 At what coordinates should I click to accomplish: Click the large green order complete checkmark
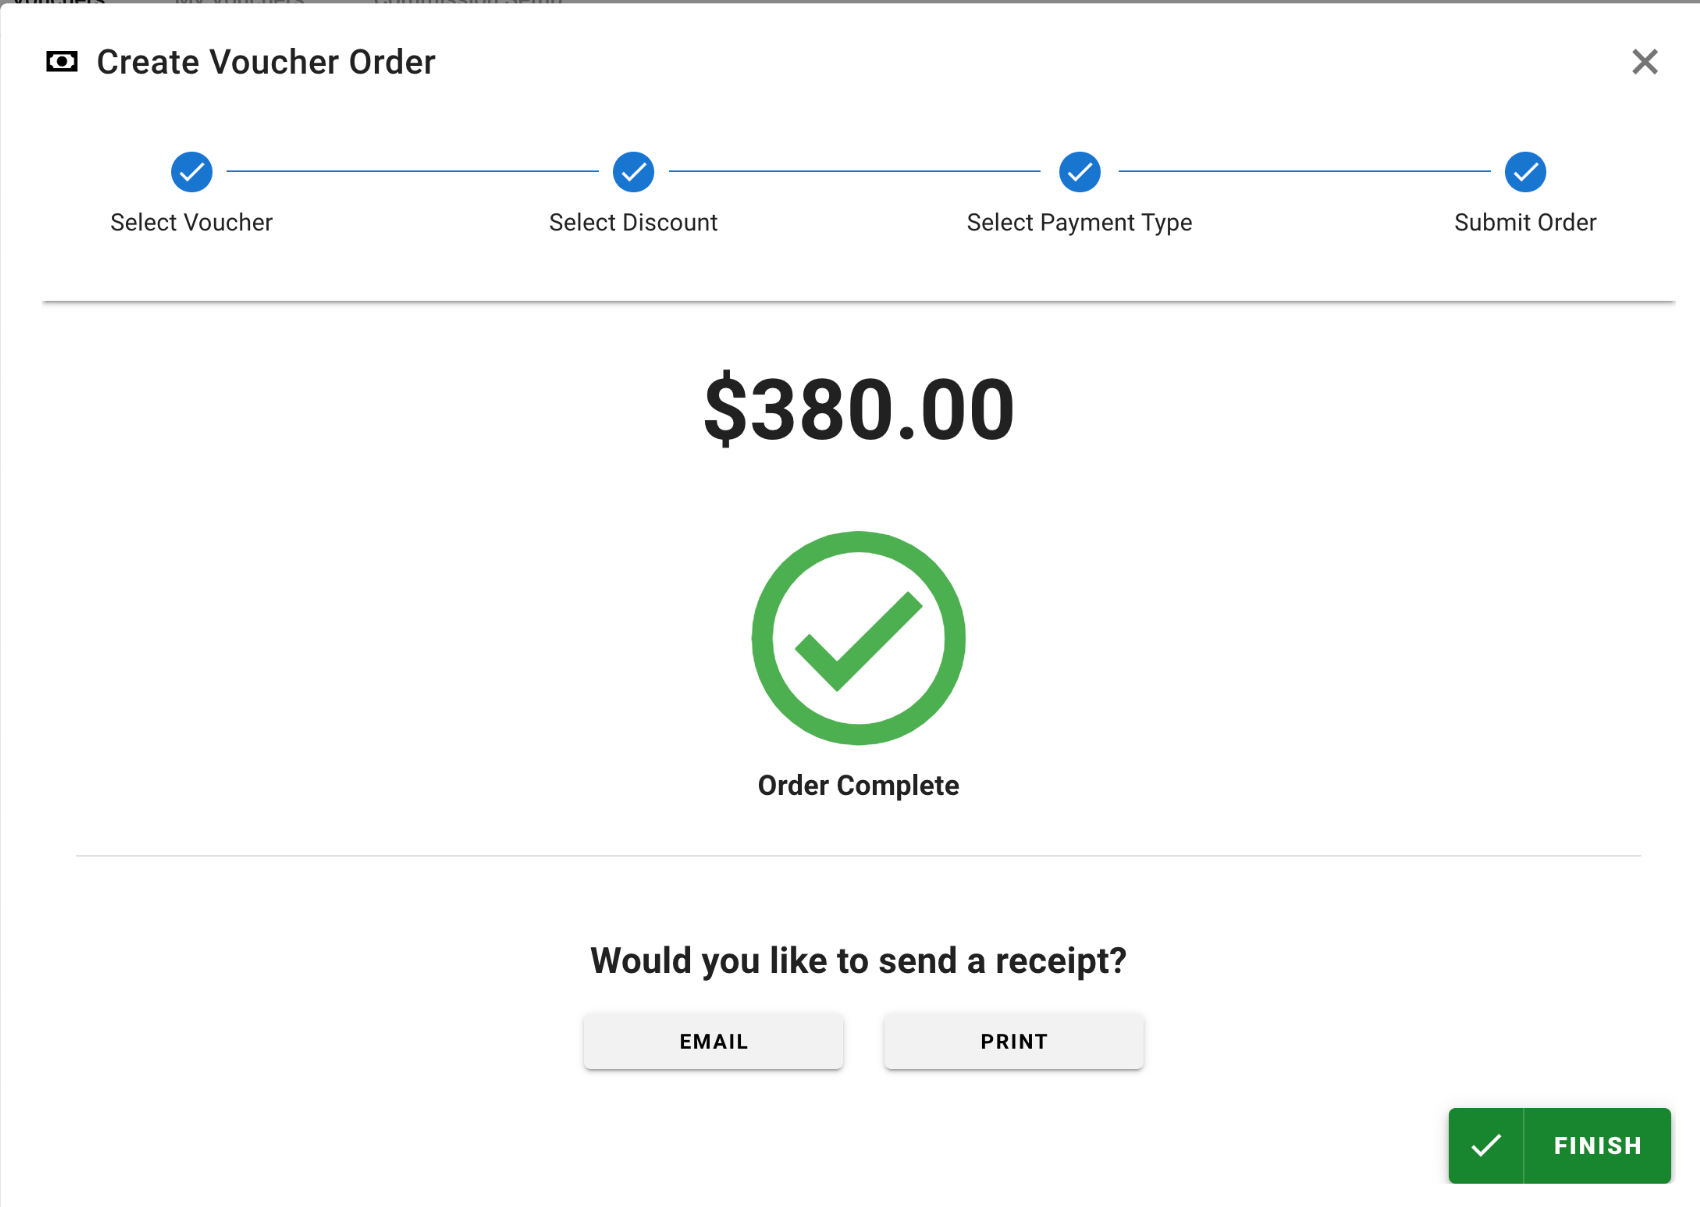click(858, 638)
